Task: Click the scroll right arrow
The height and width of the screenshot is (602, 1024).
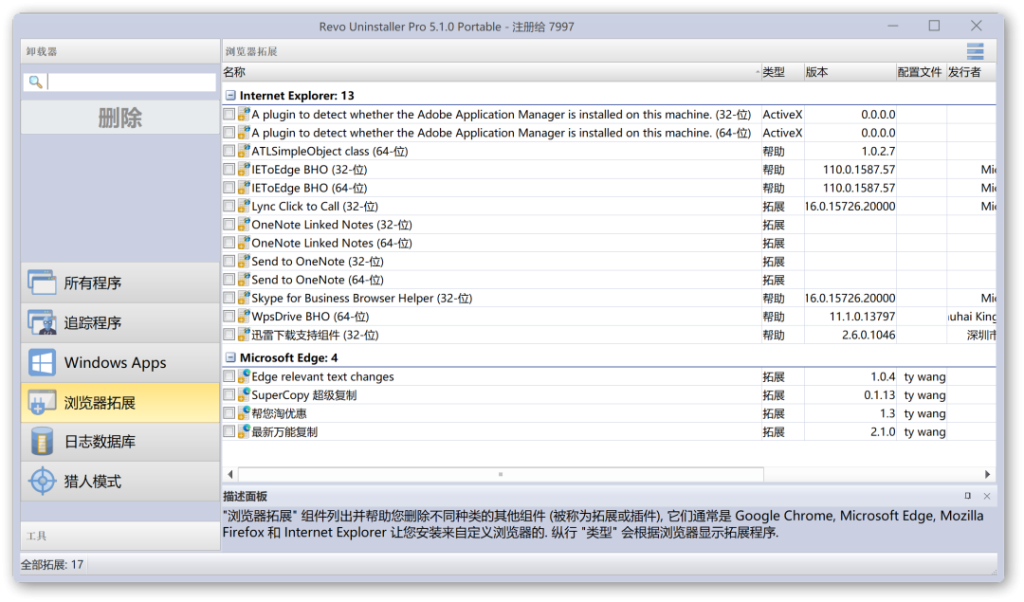Action: coord(987,474)
